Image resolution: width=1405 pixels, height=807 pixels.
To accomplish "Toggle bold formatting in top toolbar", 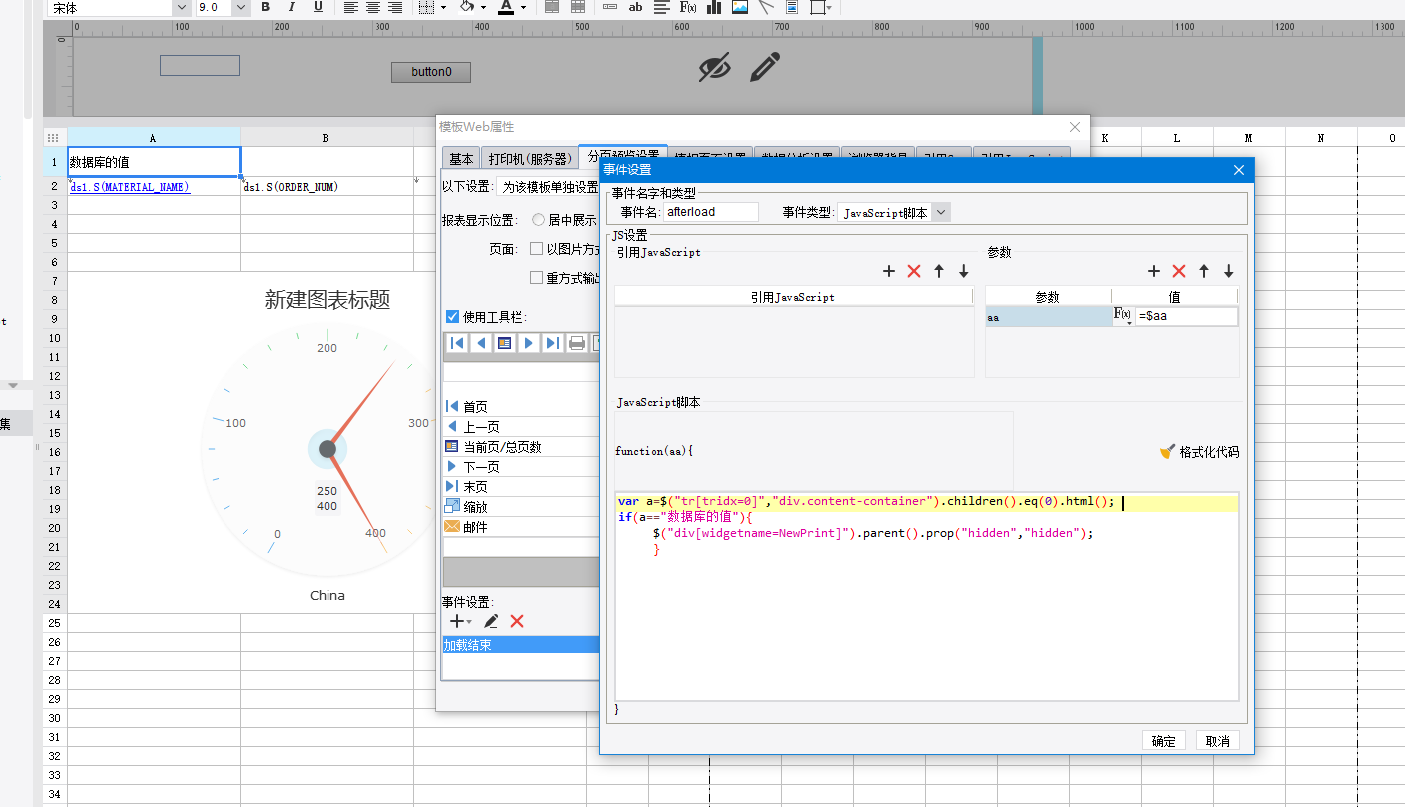I will (x=265, y=7).
